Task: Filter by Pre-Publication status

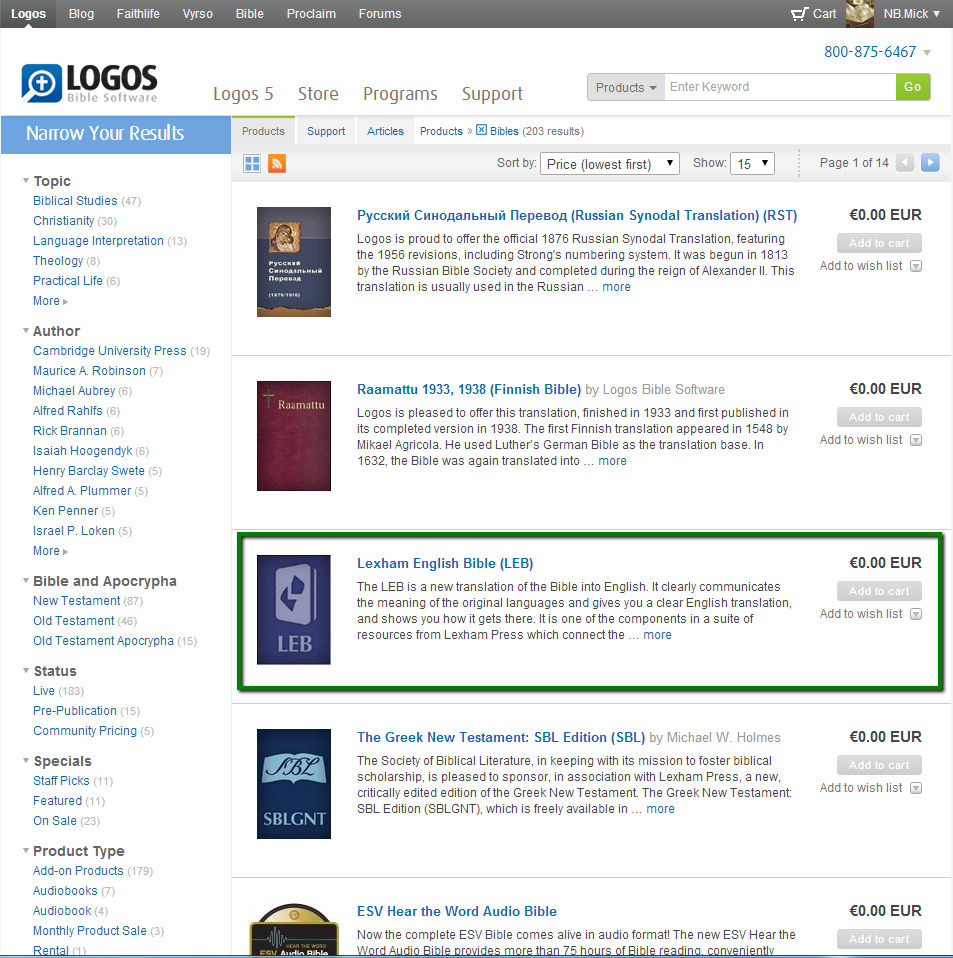Action: coord(75,711)
